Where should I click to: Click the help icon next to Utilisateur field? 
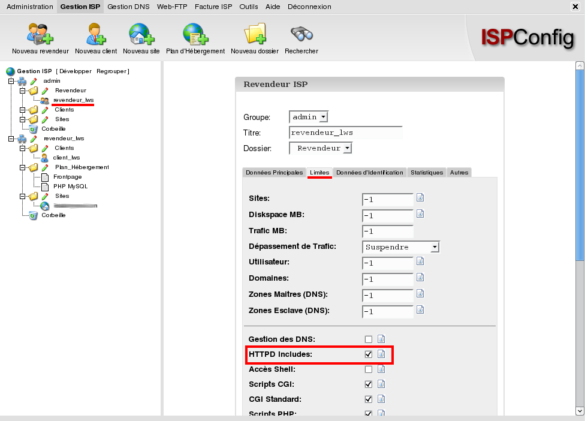(420, 261)
